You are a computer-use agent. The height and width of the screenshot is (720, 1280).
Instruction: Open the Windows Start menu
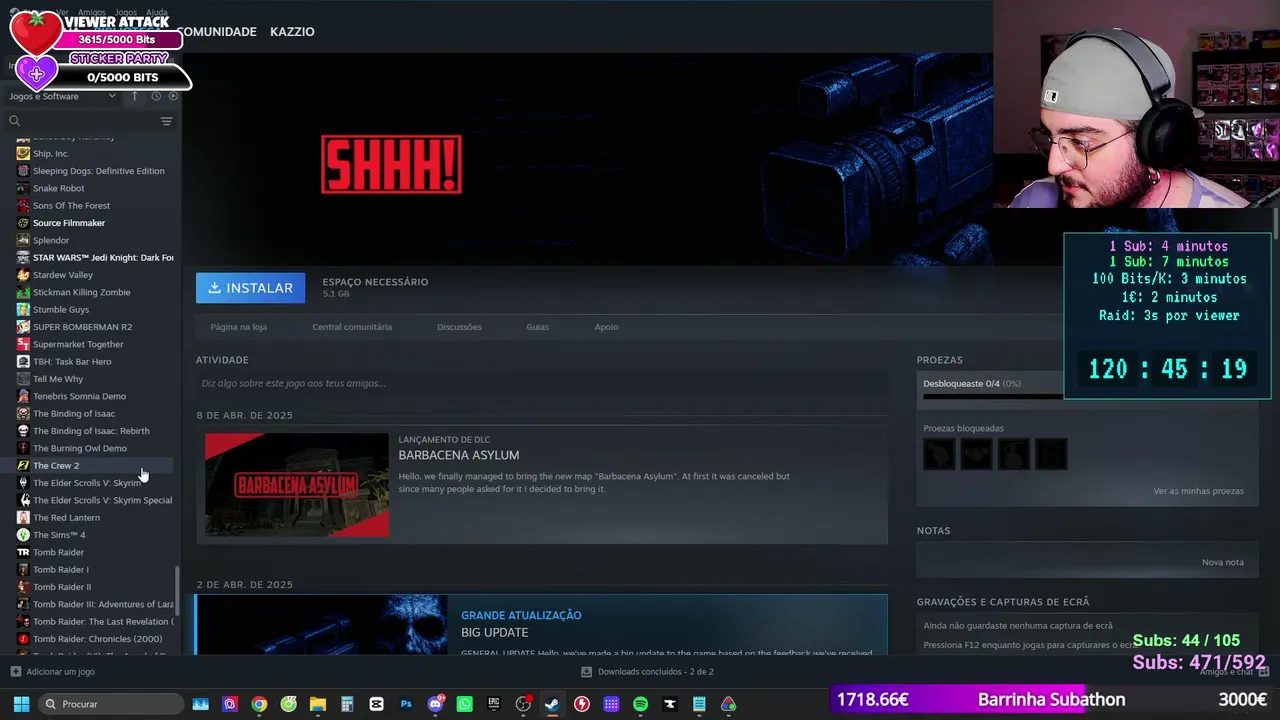tap(21, 704)
